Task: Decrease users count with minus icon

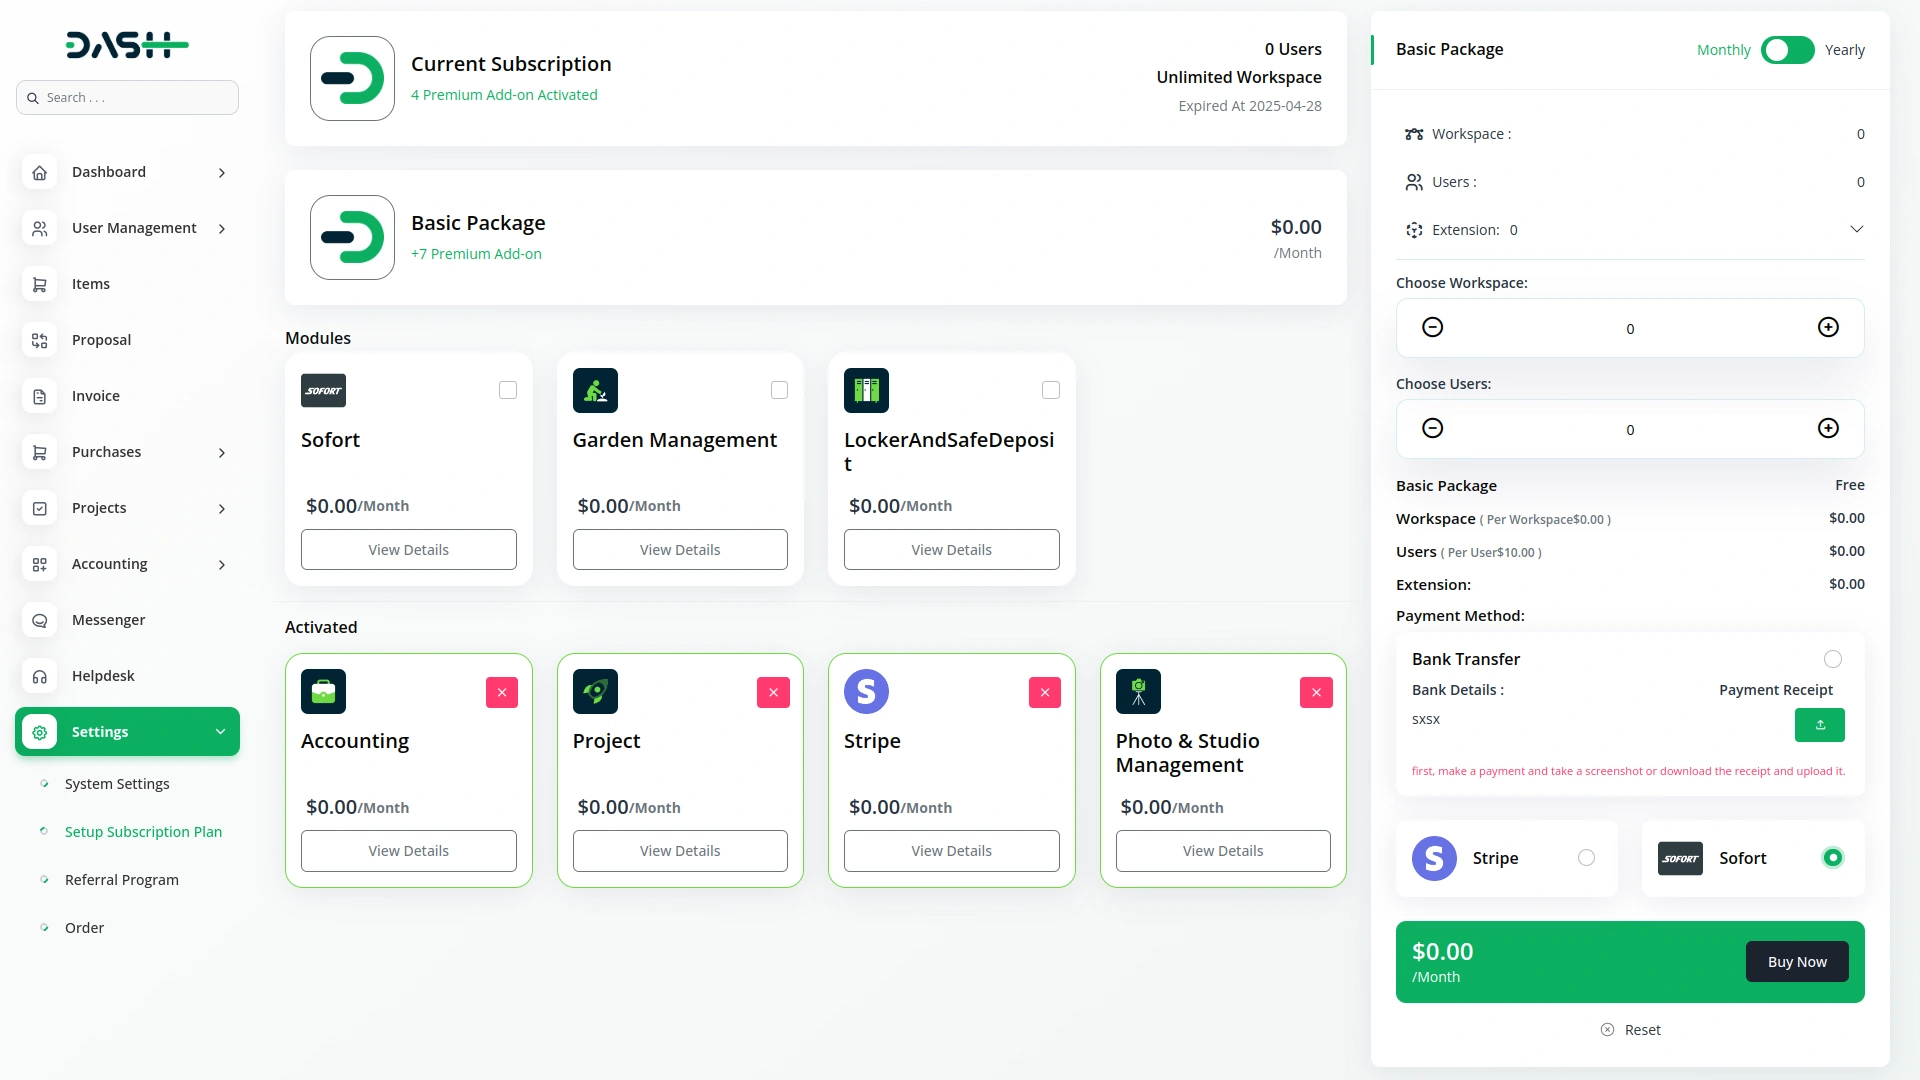Action: pyautogui.click(x=1432, y=429)
